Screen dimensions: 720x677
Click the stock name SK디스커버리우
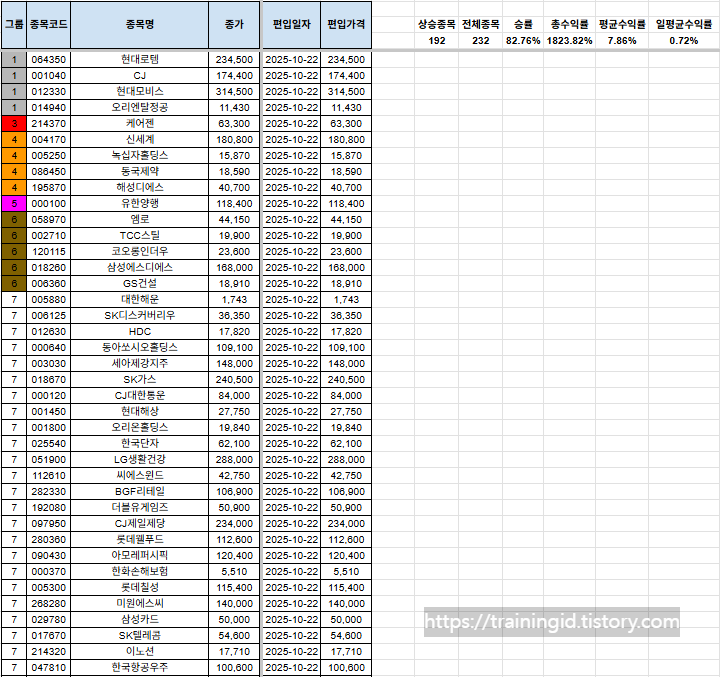point(140,316)
